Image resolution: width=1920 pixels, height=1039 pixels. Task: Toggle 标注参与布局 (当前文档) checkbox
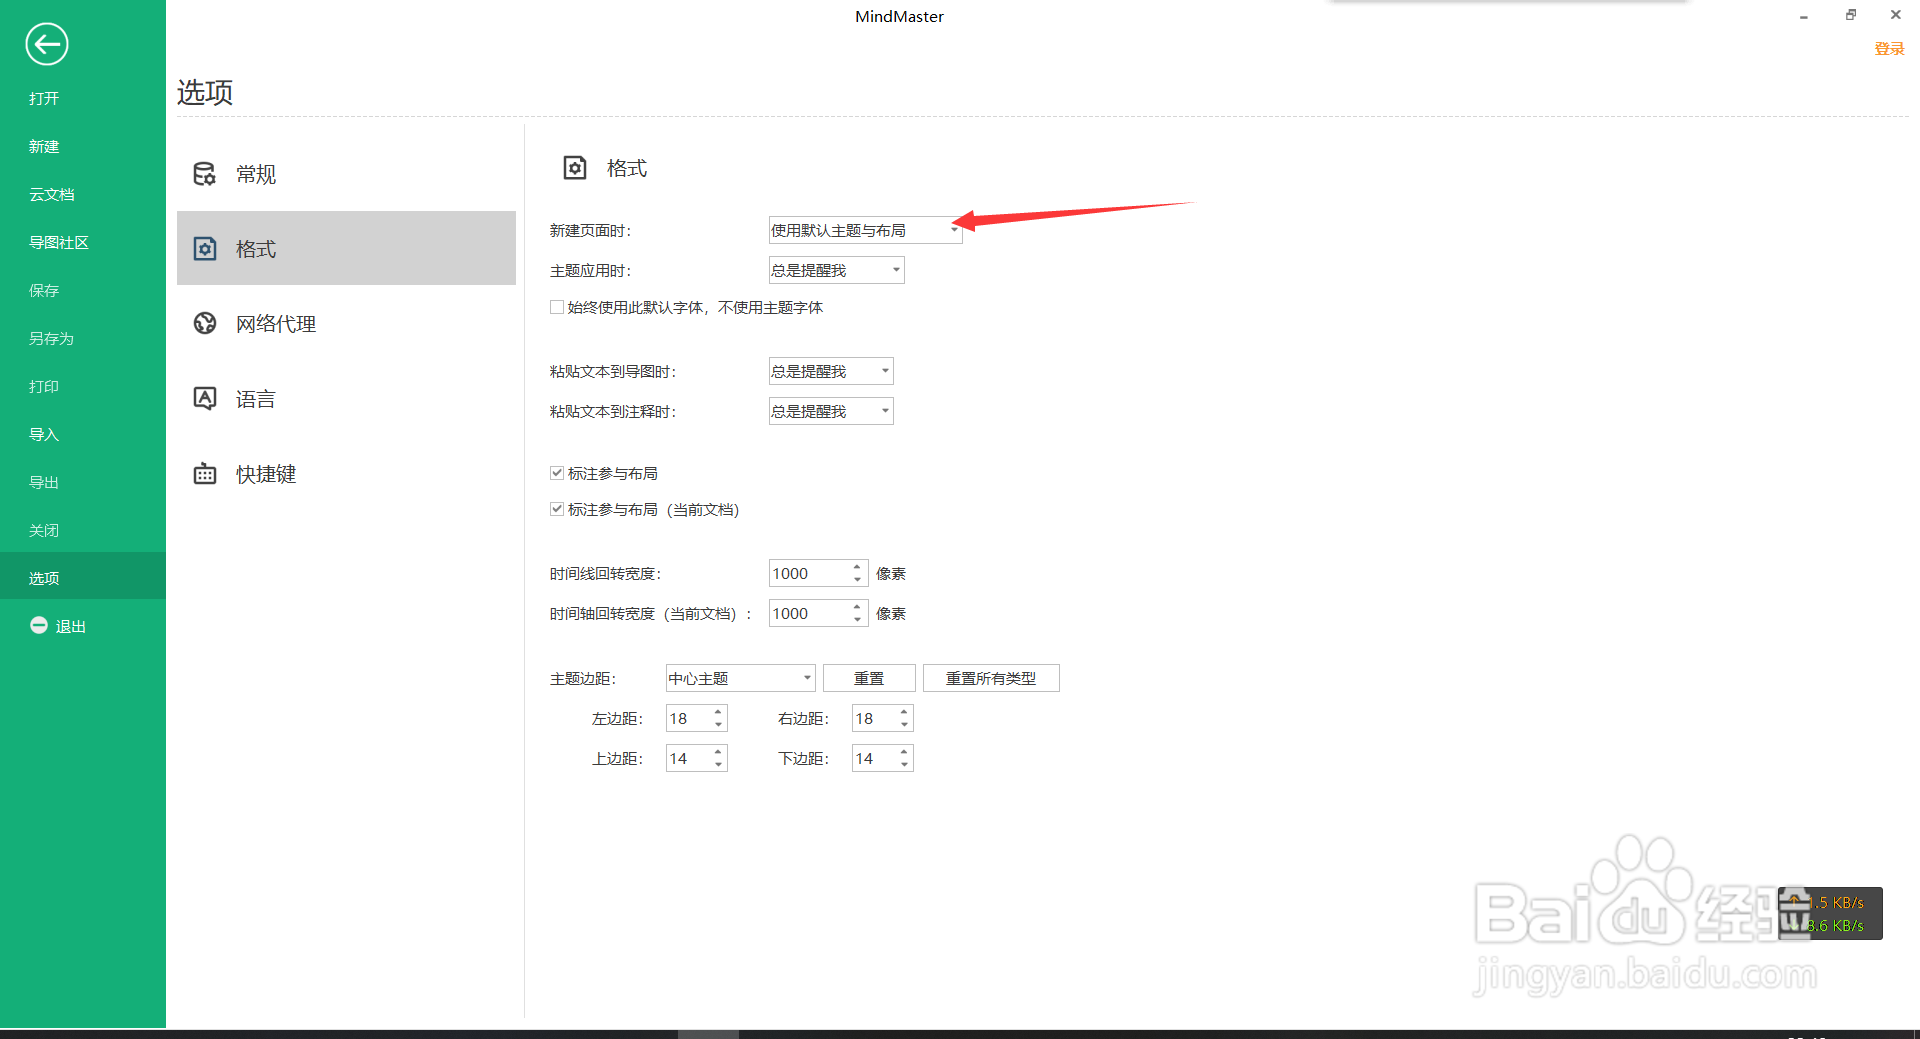pos(557,509)
